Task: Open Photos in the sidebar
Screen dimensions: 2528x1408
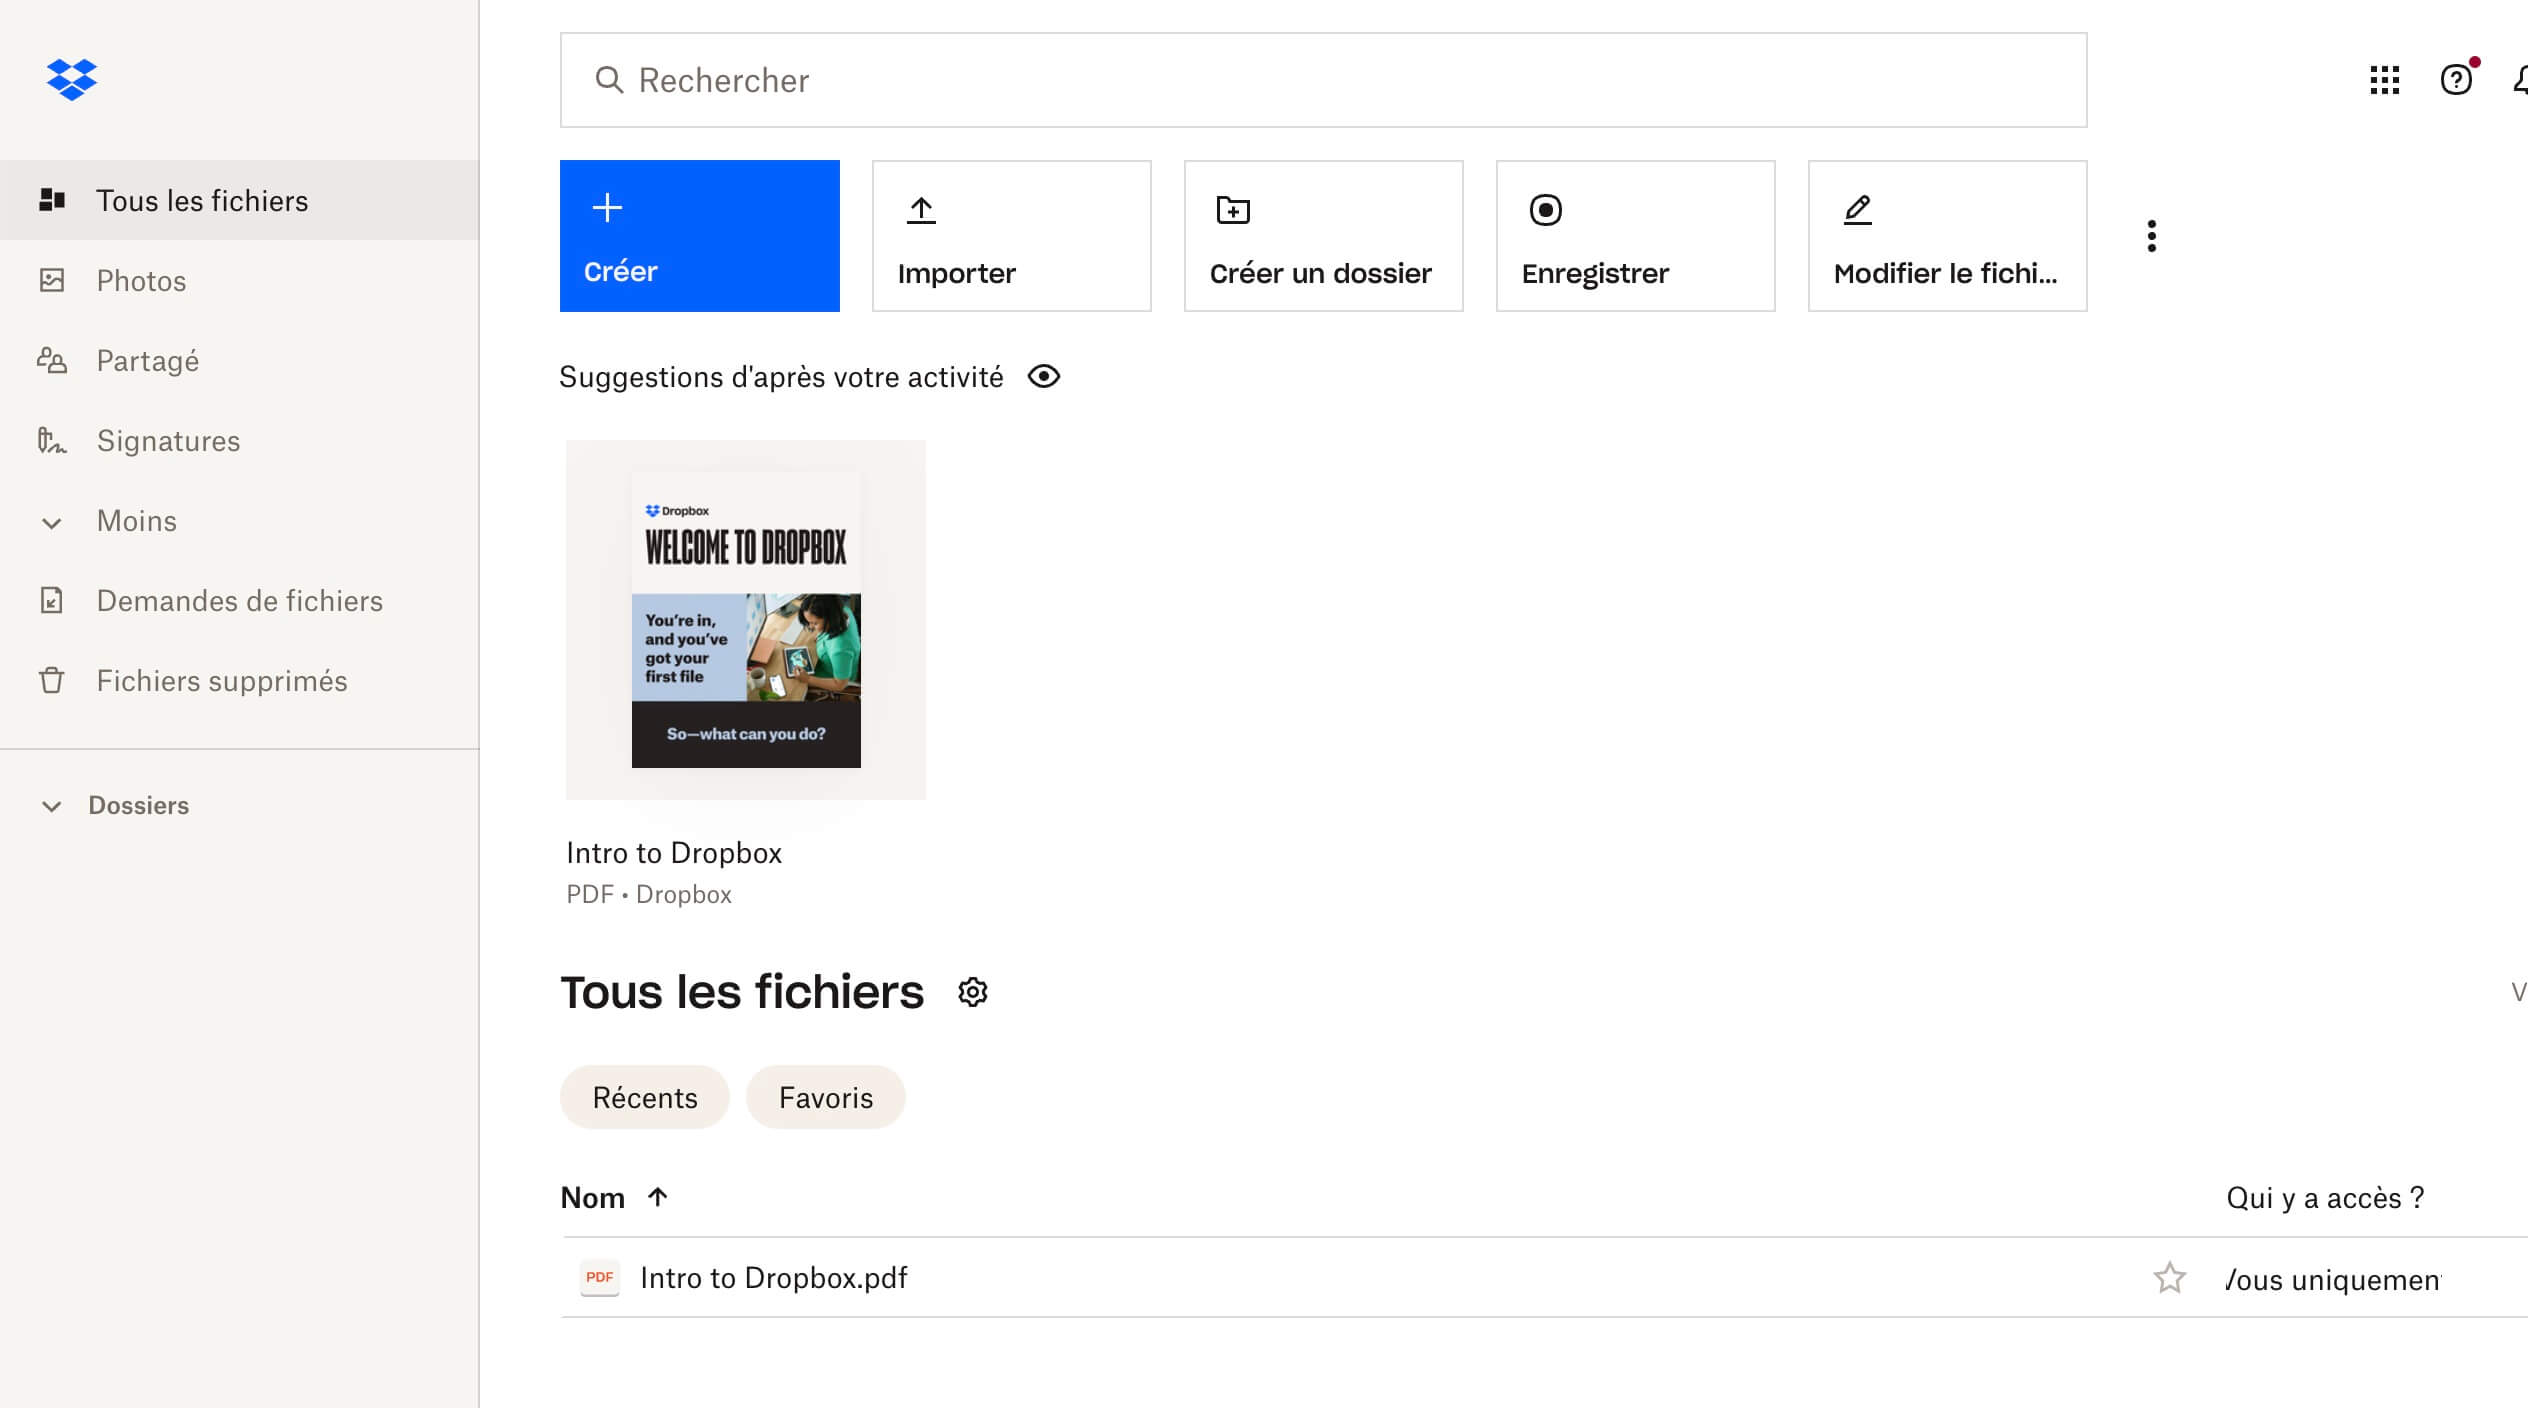Action: pyautogui.click(x=239, y=280)
